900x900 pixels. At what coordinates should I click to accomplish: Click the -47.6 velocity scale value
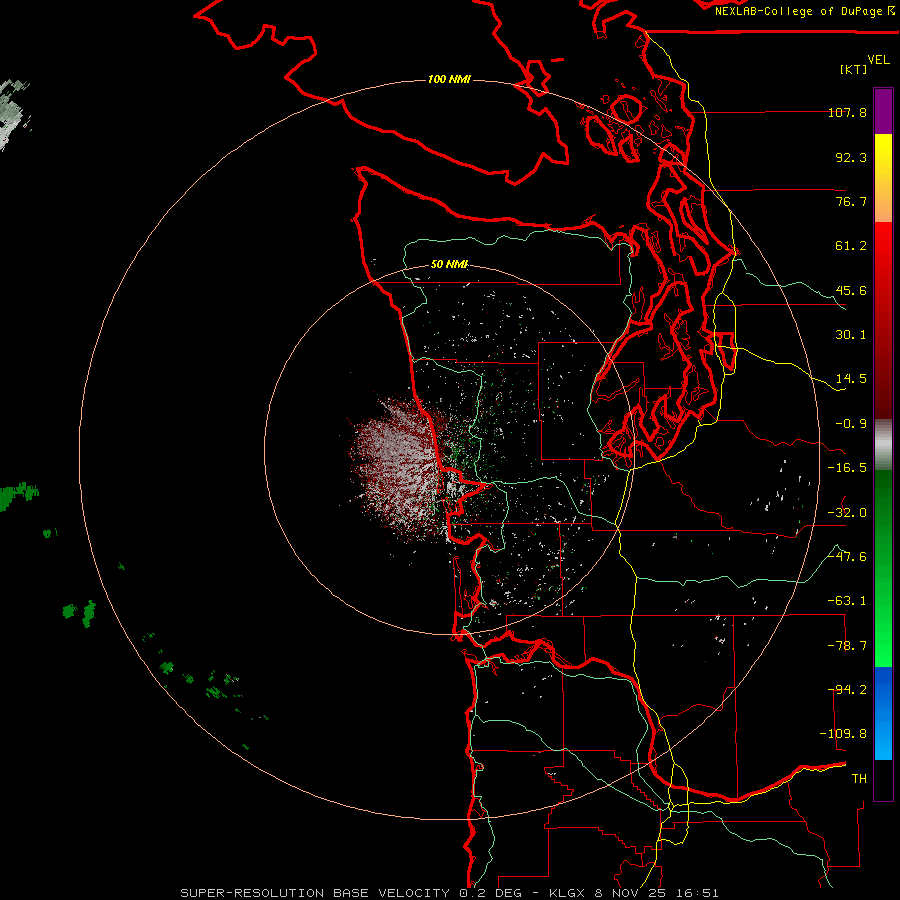click(847, 557)
